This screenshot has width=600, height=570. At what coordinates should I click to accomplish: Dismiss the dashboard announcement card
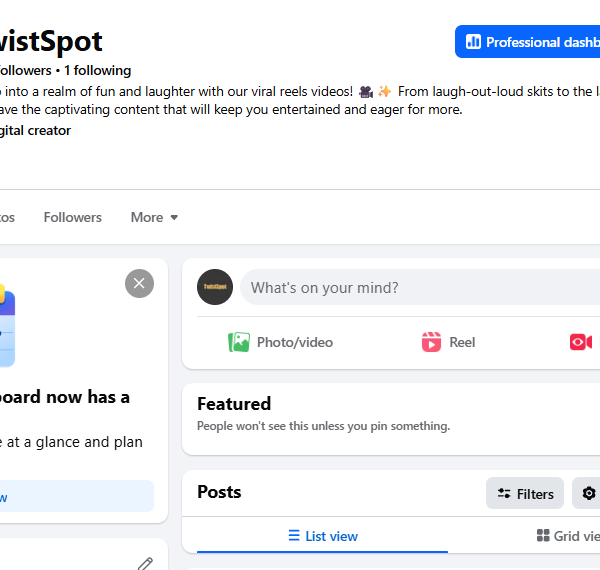click(x=139, y=283)
